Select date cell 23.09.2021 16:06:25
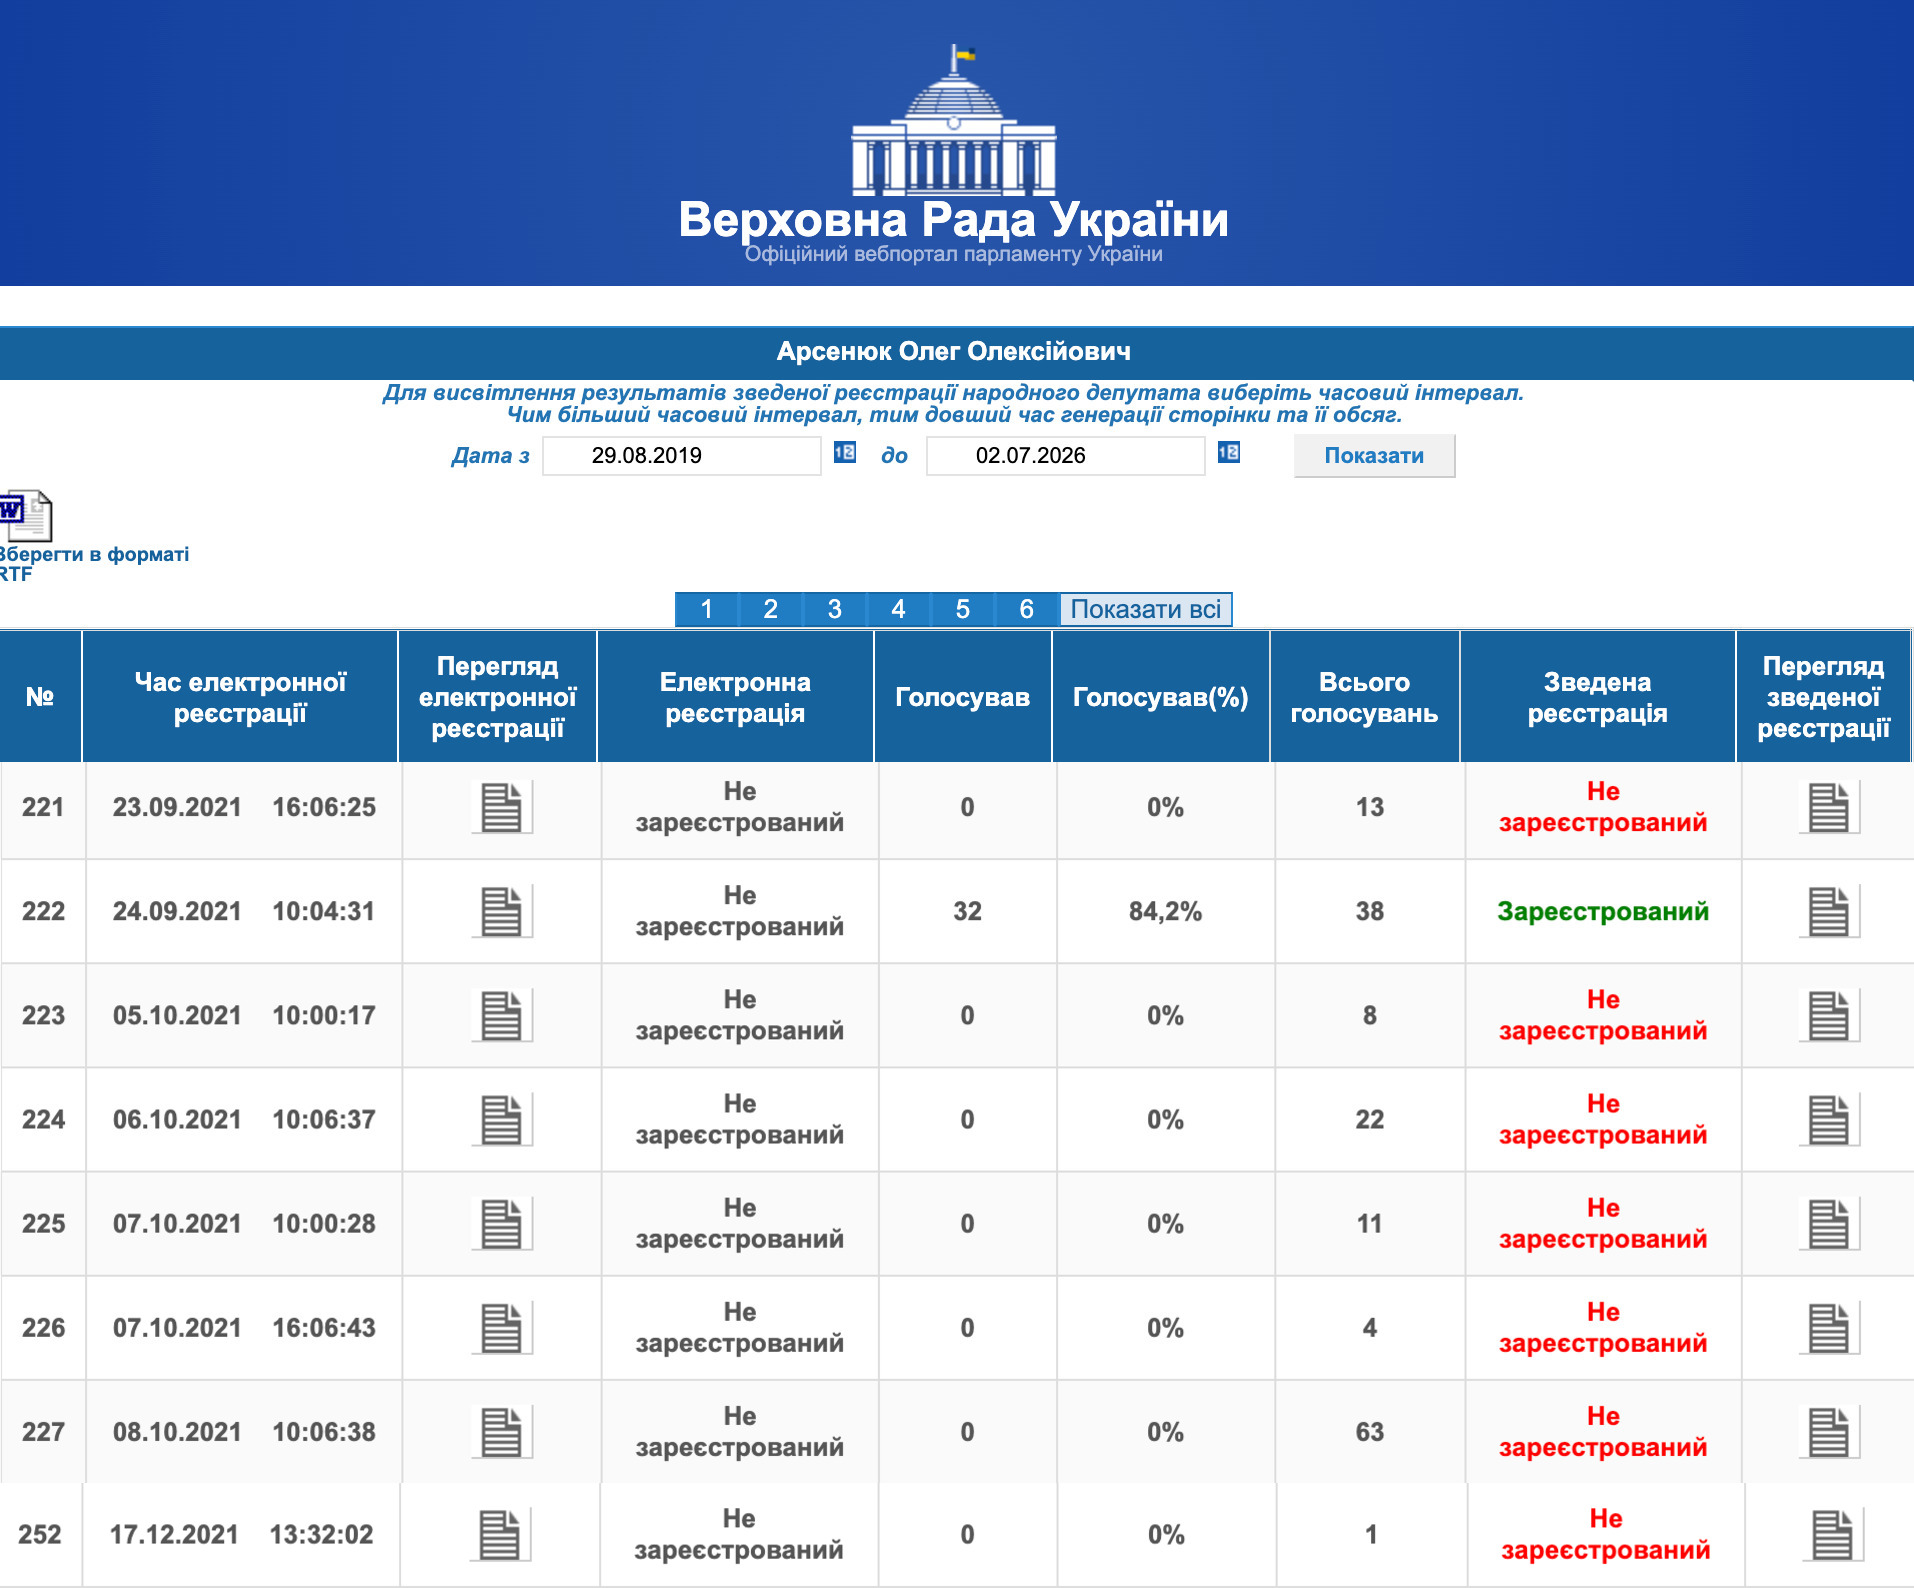This screenshot has height=1588, width=1914. click(244, 807)
